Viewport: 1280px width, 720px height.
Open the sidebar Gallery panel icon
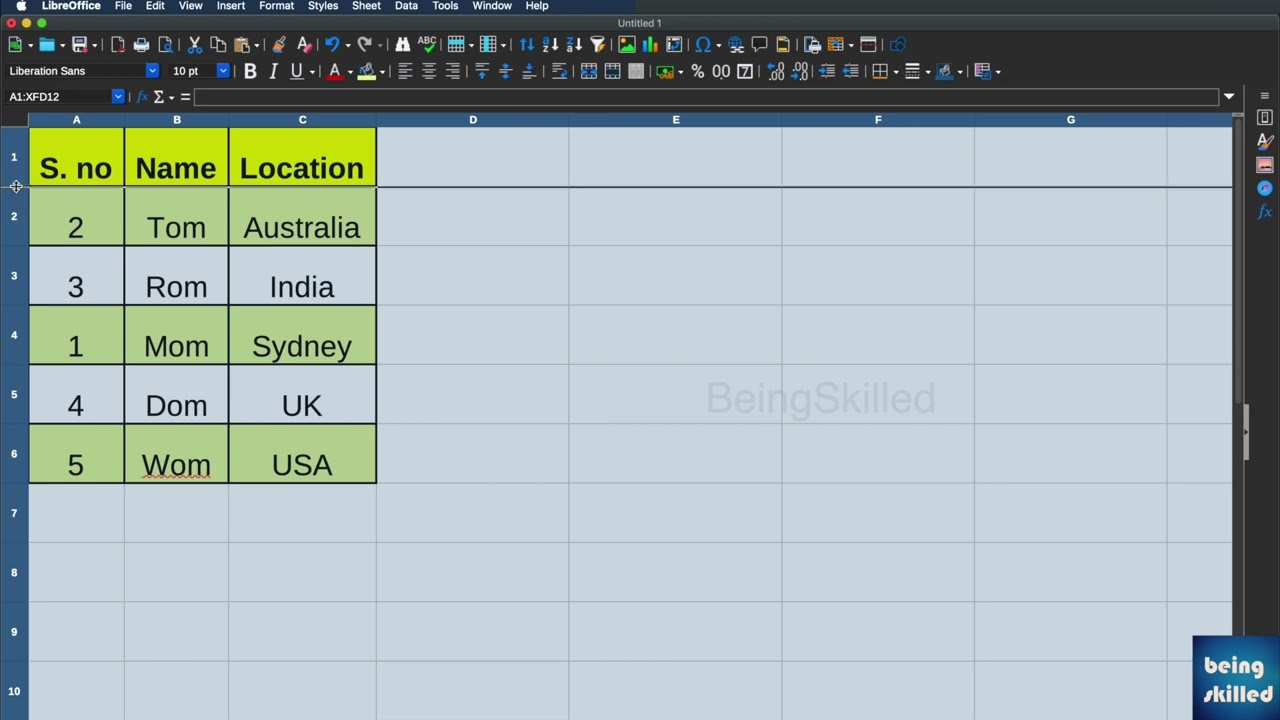[1265, 165]
